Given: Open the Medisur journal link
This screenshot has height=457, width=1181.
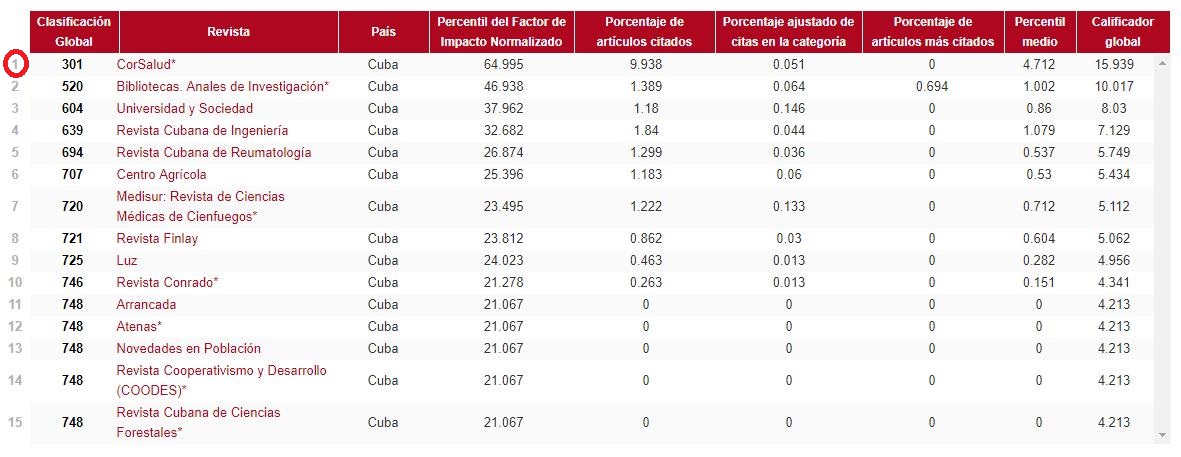Looking at the screenshot, I should [200, 206].
